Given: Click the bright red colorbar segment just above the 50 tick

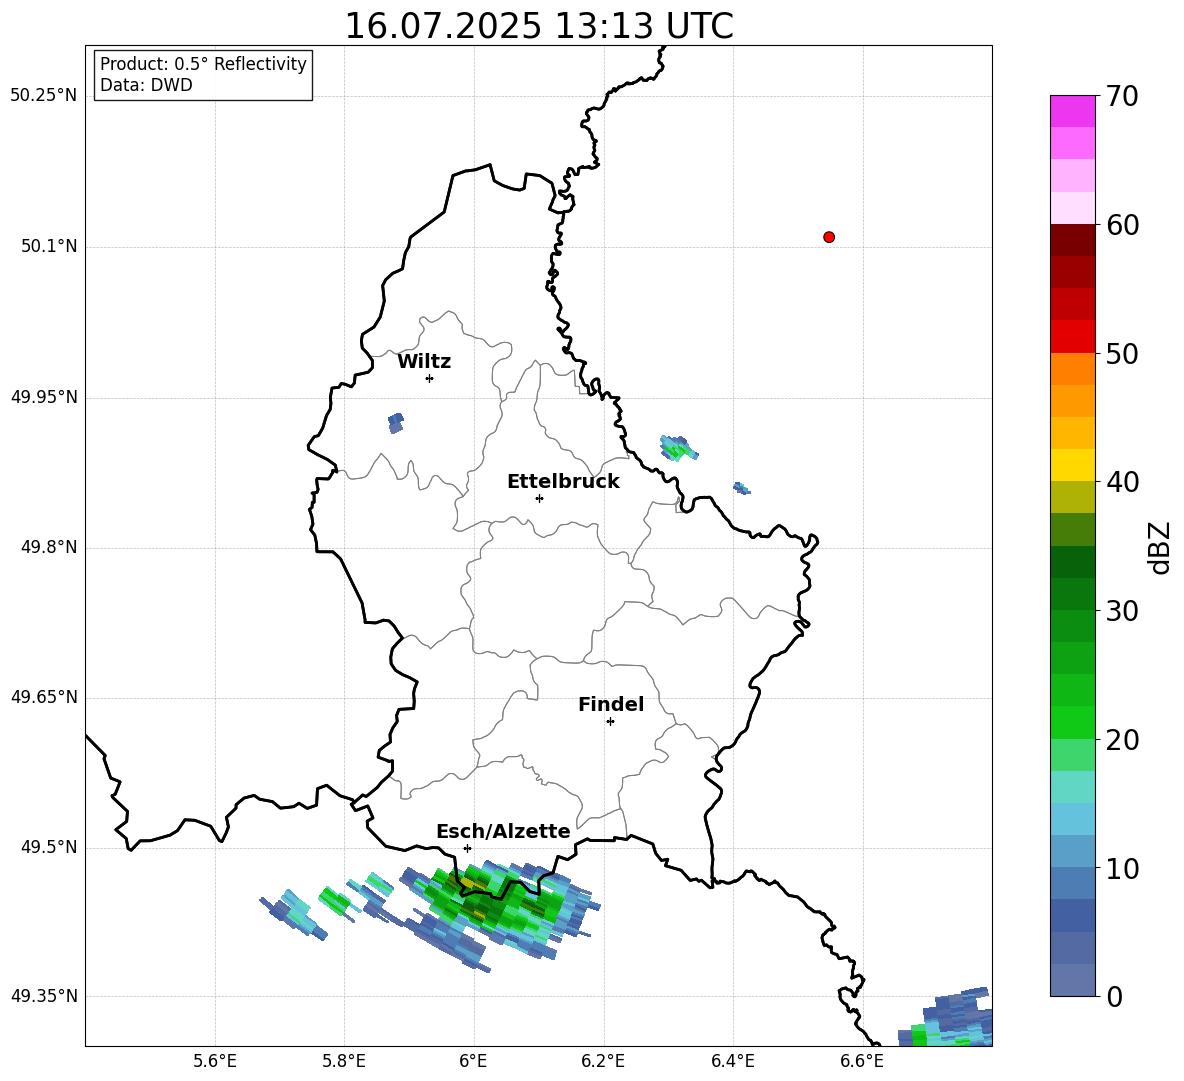Looking at the screenshot, I should click(1072, 337).
